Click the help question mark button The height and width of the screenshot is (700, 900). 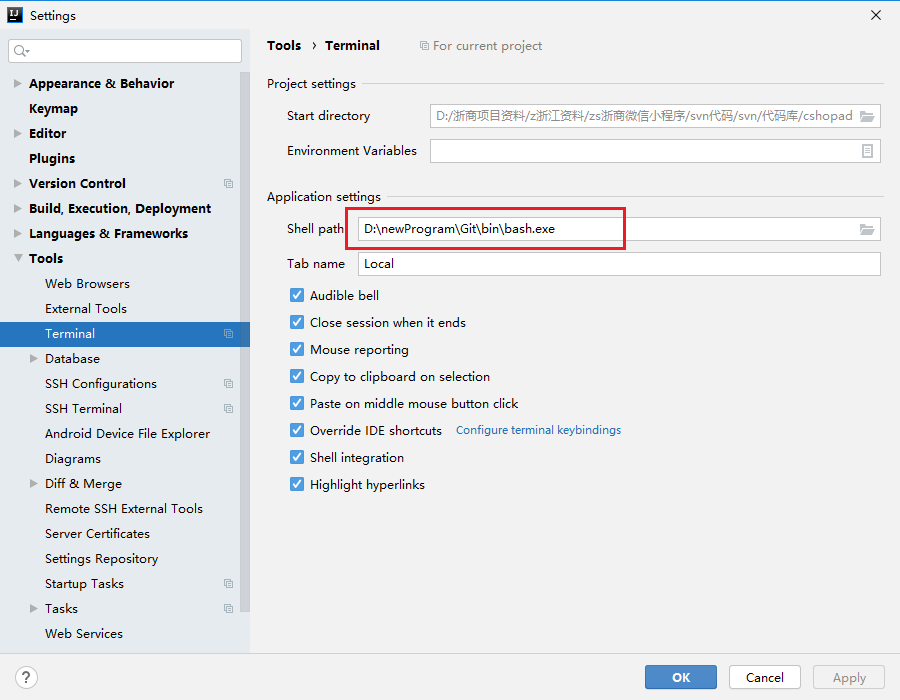[27, 677]
